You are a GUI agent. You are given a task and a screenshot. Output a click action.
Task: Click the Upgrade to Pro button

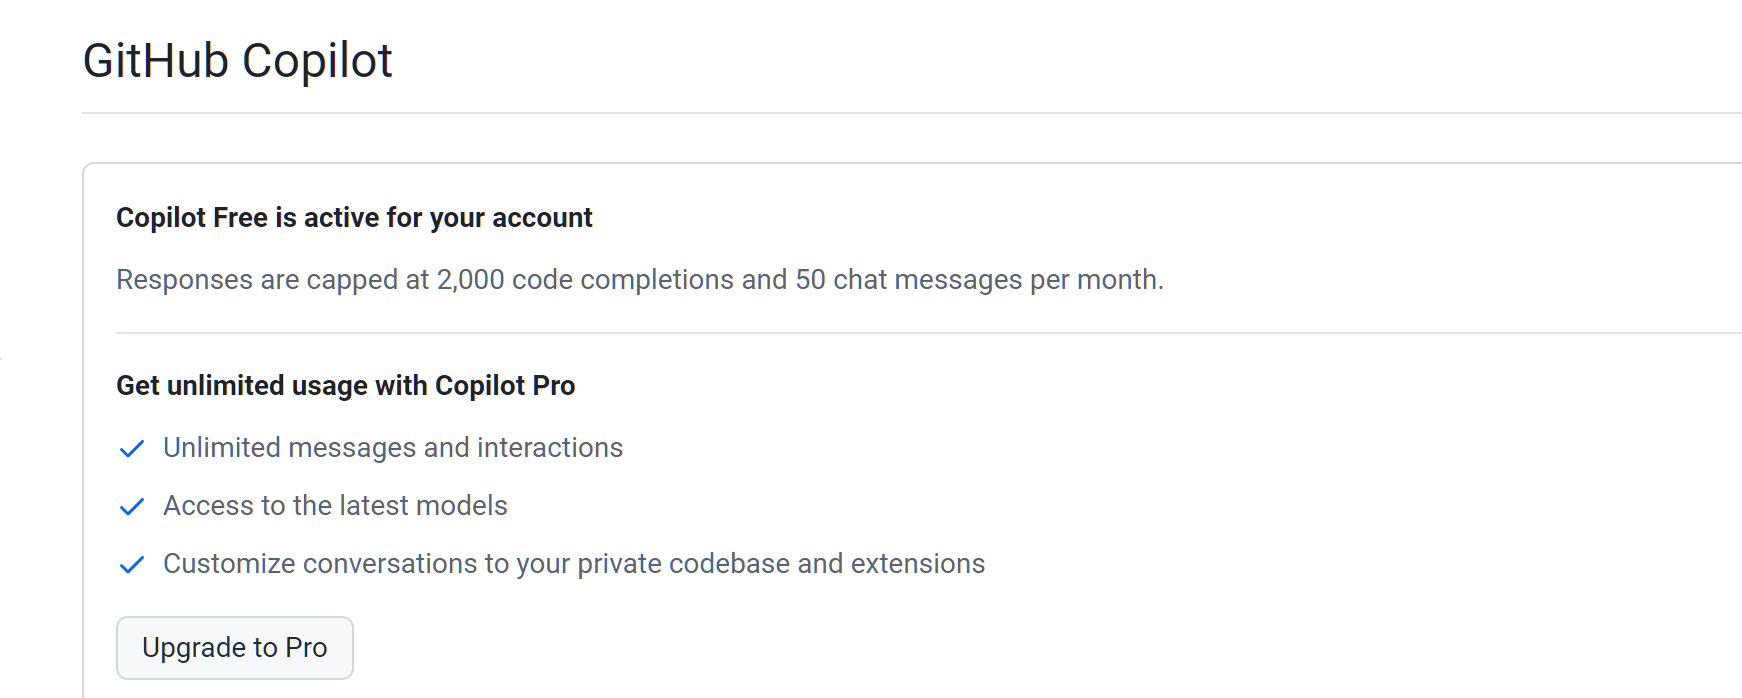click(235, 648)
